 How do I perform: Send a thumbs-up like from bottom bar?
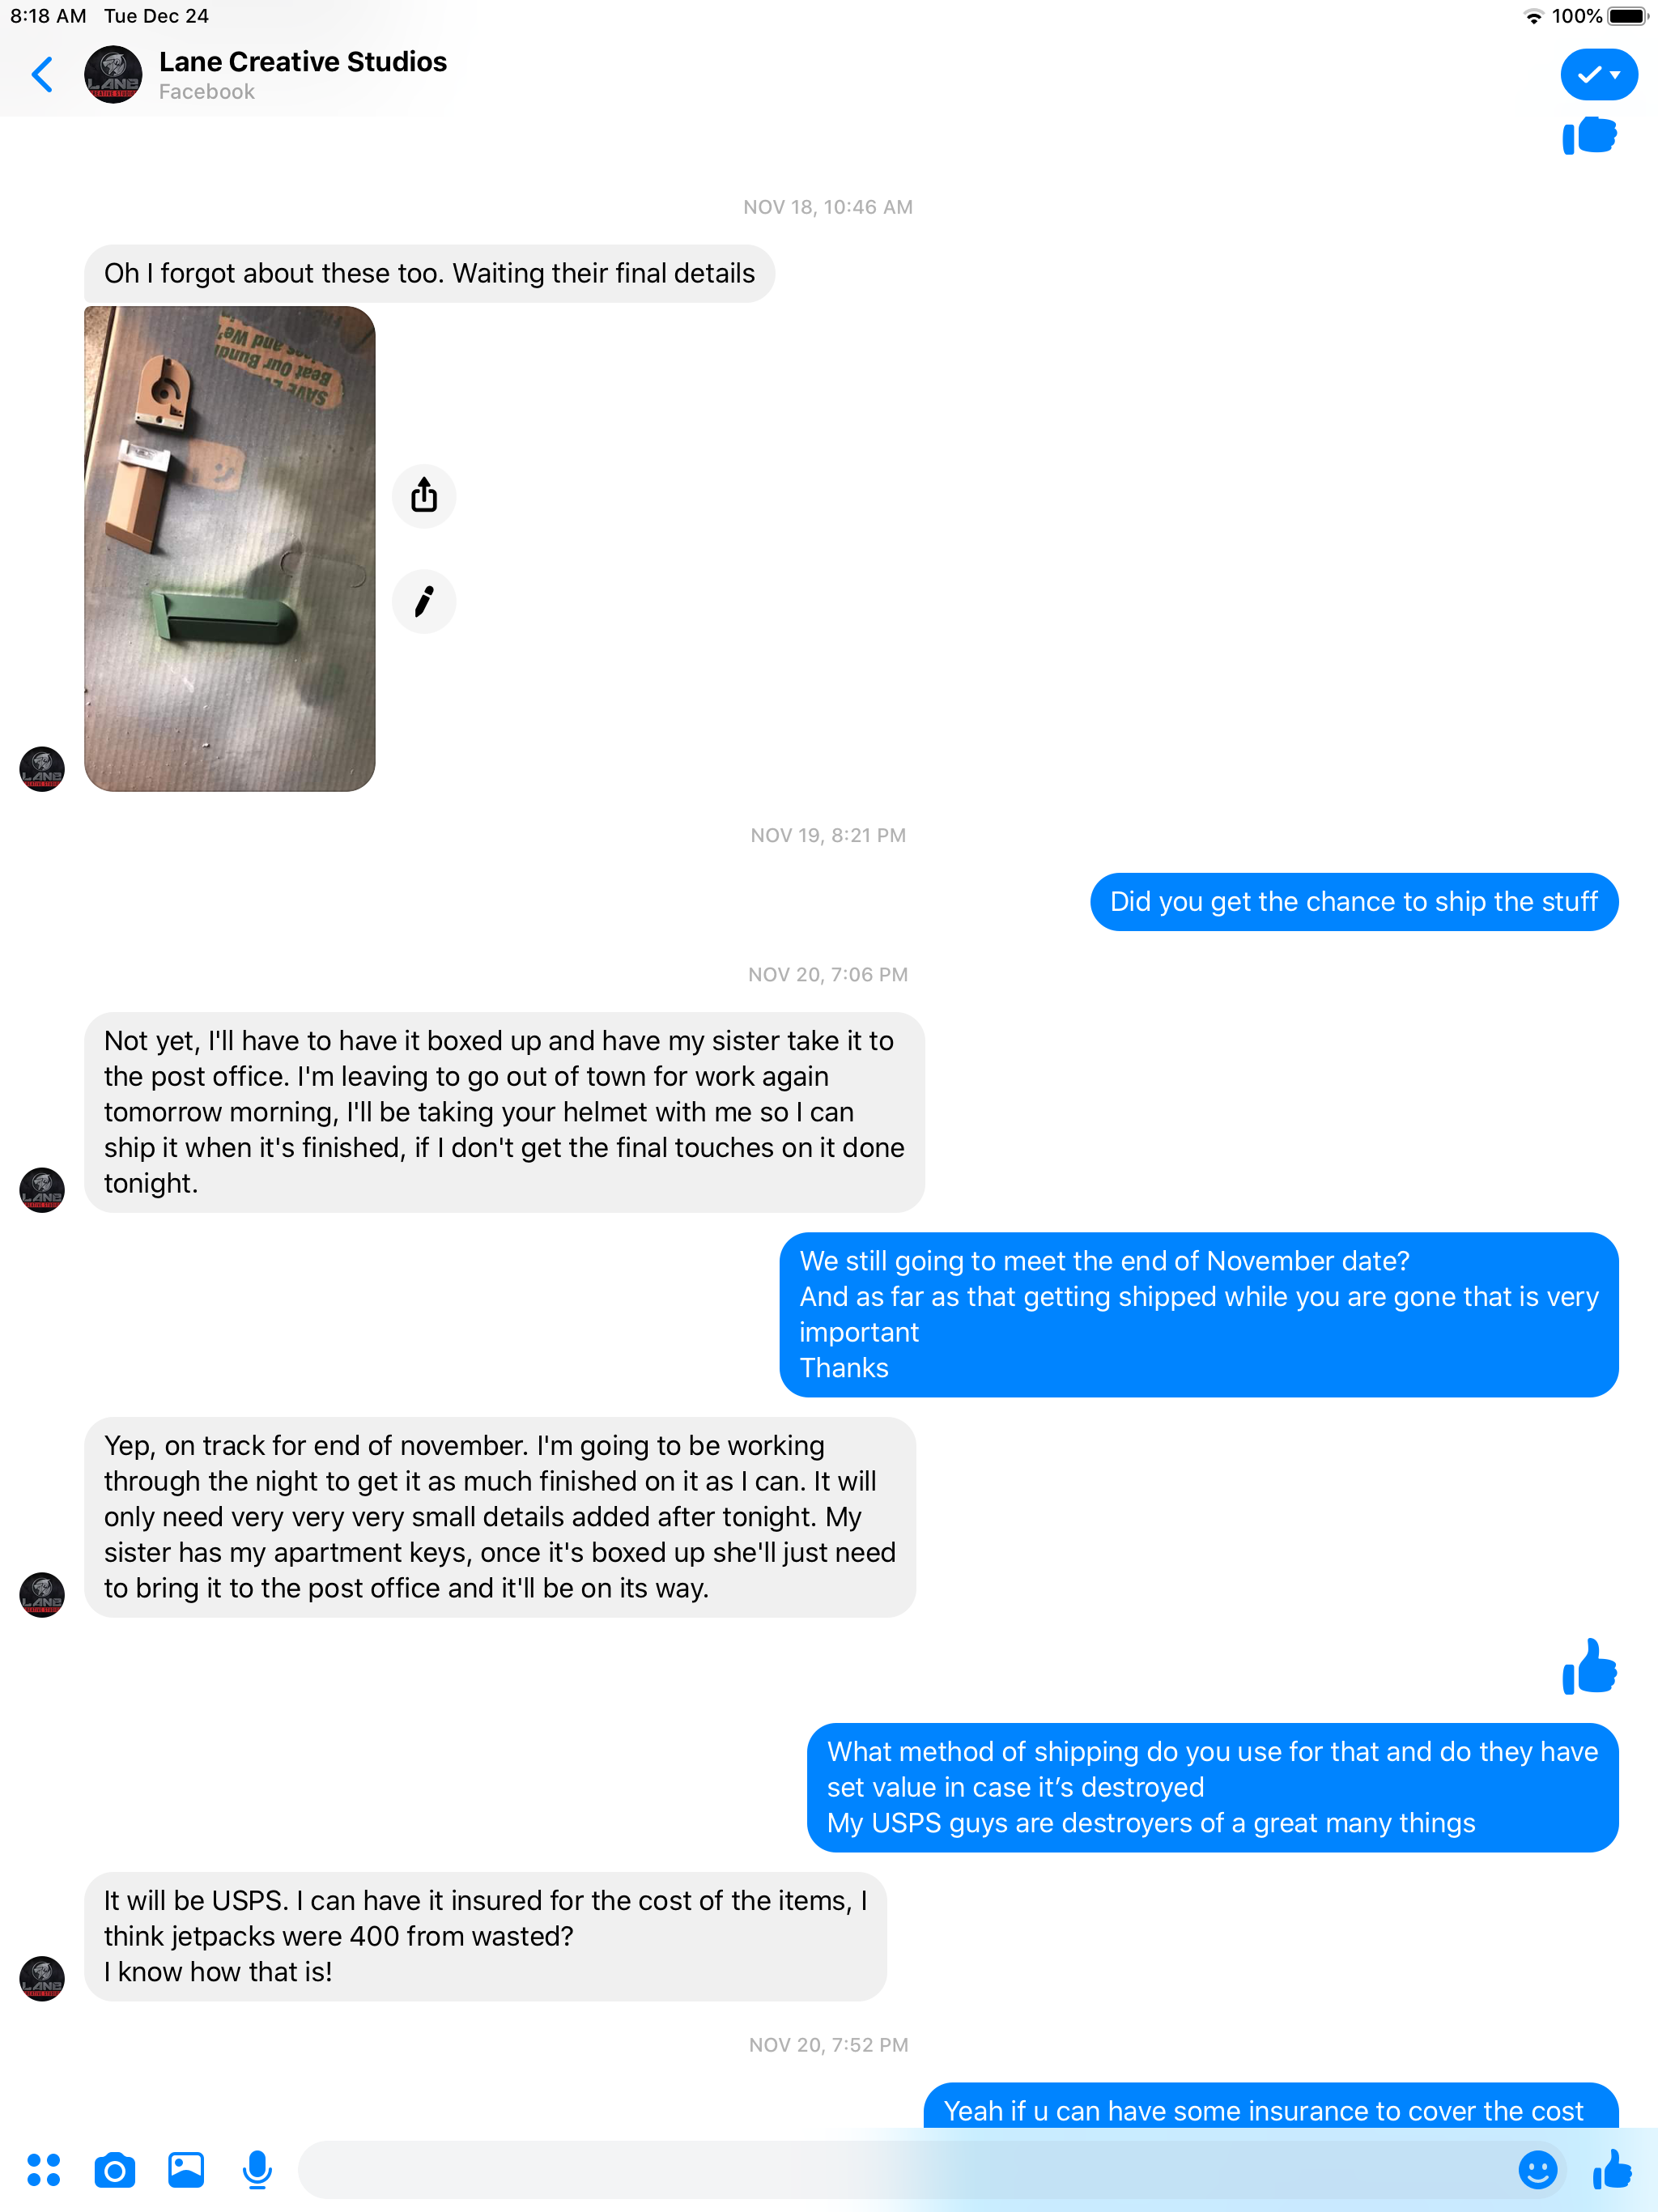click(x=1612, y=2170)
